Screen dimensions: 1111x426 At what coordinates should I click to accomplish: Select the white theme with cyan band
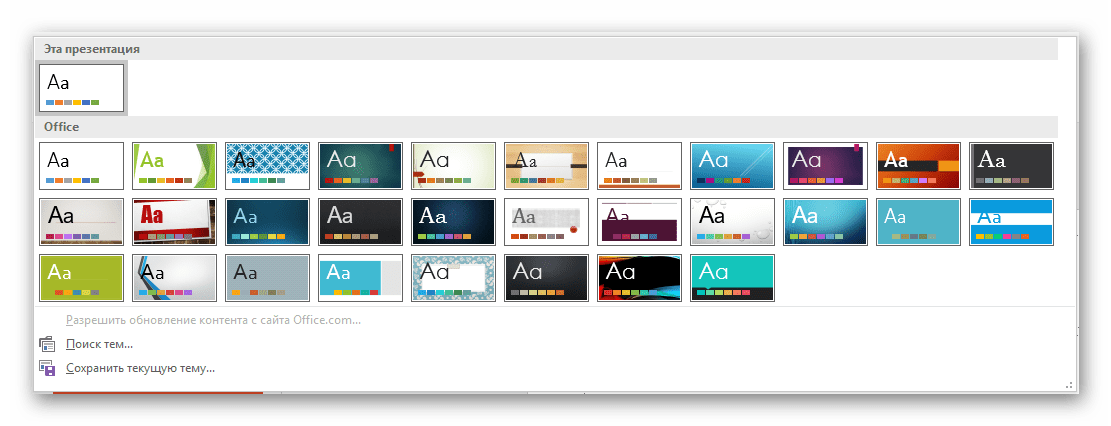[360, 278]
